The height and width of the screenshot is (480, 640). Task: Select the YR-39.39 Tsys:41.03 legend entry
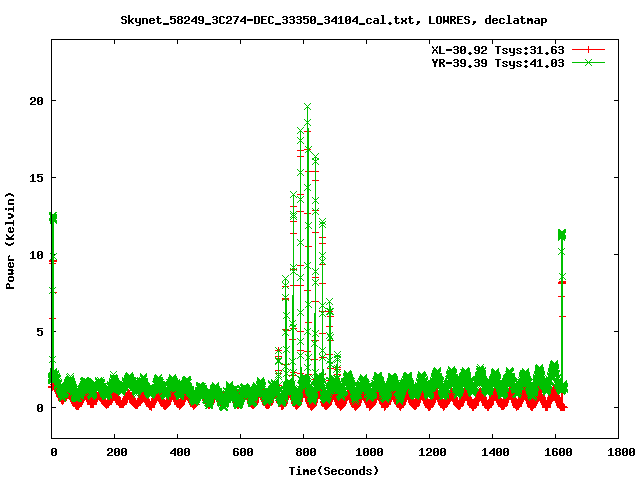coord(498,63)
